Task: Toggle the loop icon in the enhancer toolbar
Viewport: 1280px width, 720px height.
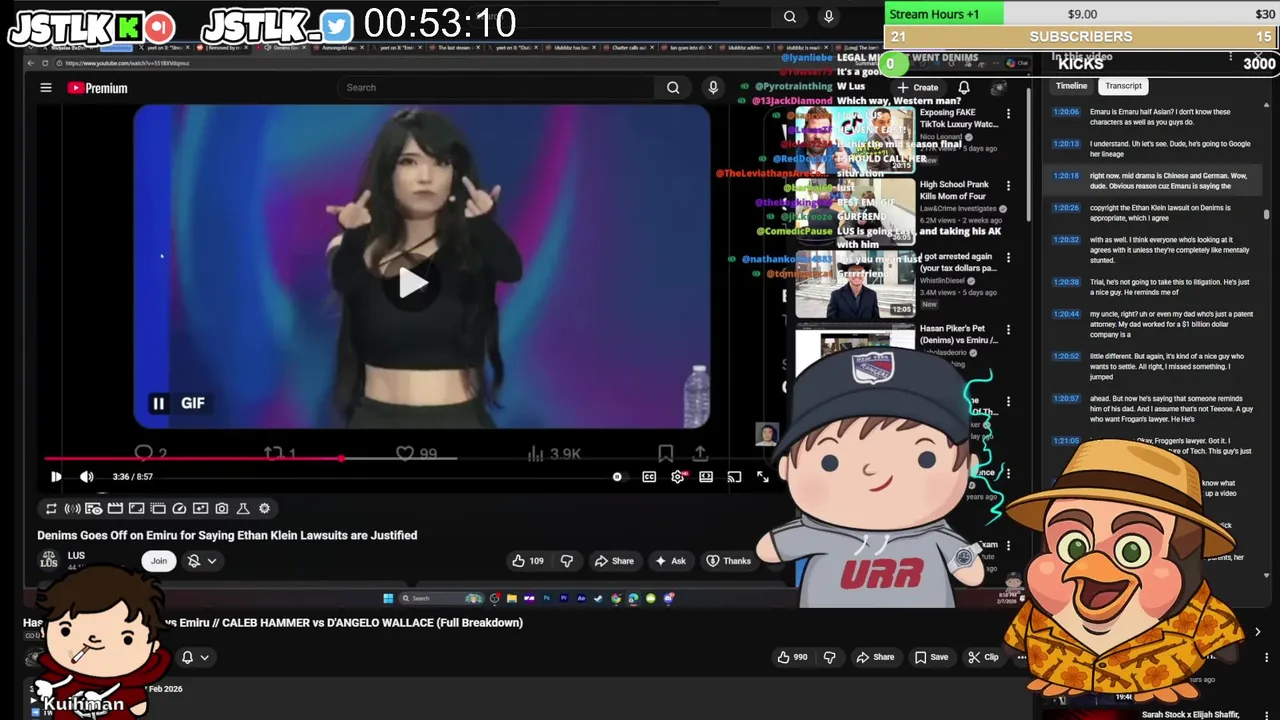Action: 51,509
